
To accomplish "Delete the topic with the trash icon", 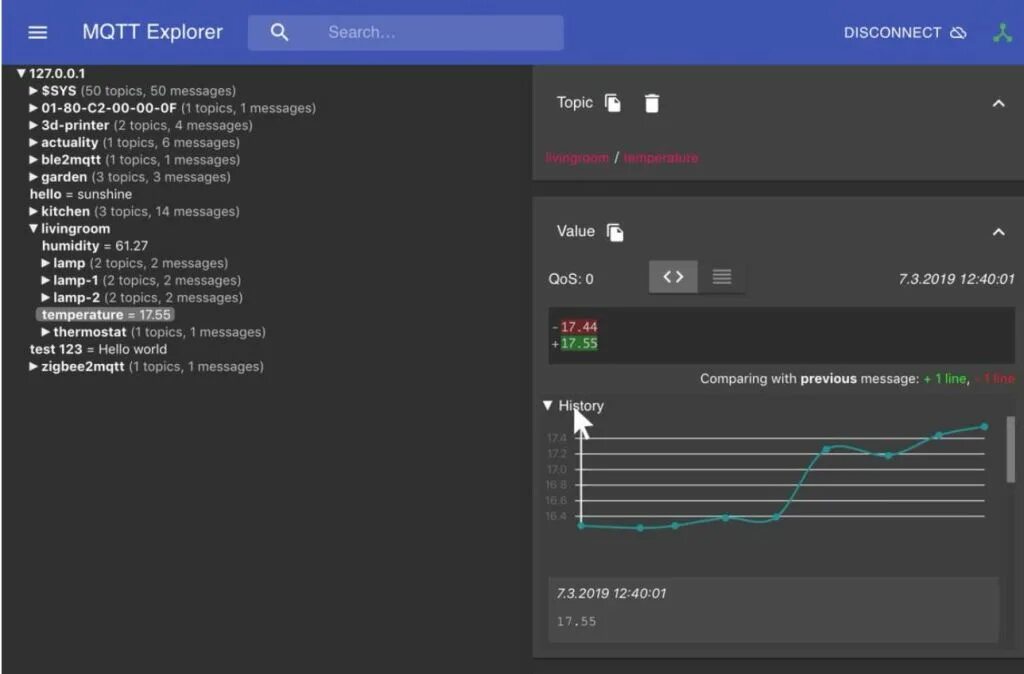I will (652, 103).
